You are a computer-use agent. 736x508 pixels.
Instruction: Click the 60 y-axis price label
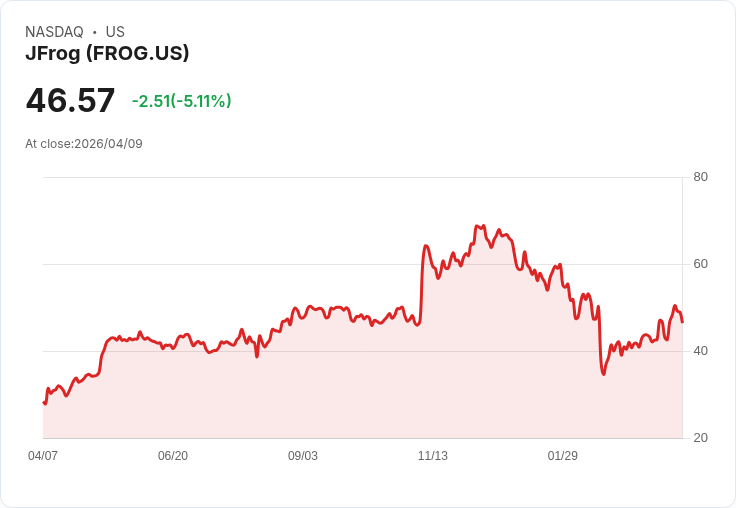pyautogui.click(x=701, y=265)
